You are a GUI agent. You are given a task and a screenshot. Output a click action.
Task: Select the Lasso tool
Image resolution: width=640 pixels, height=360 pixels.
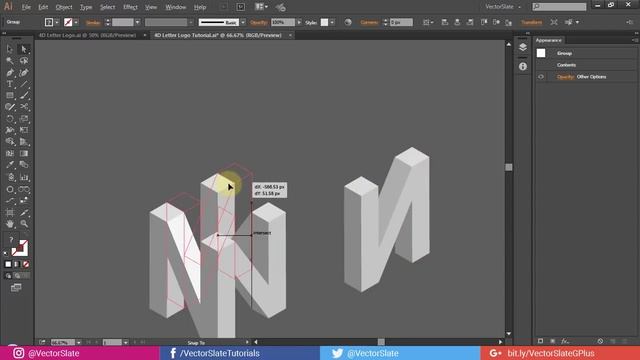pyautogui.click(x=24, y=61)
